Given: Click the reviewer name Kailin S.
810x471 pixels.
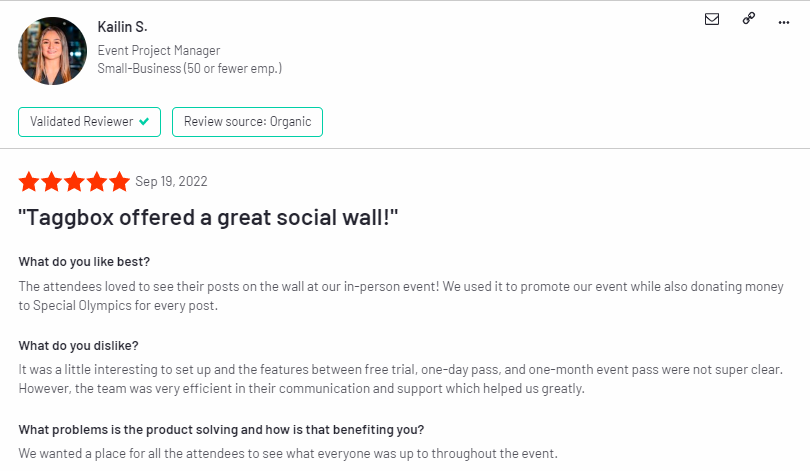Looking at the screenshot, I should click(122, 25).
